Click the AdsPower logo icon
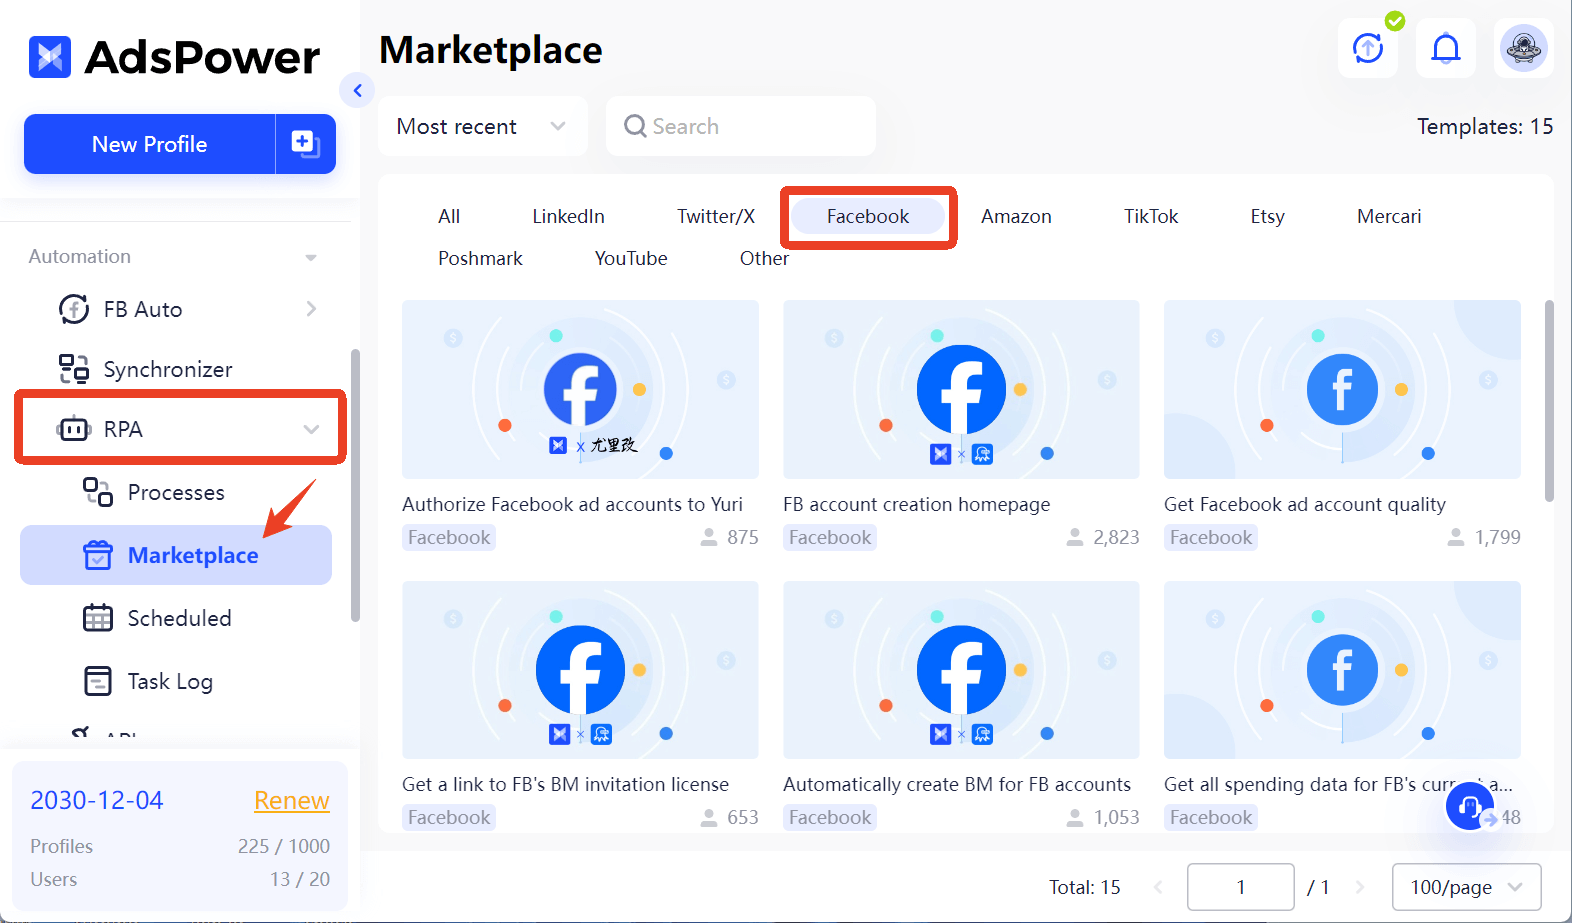This screenshot has height=923, width=1572. [50, 57]
